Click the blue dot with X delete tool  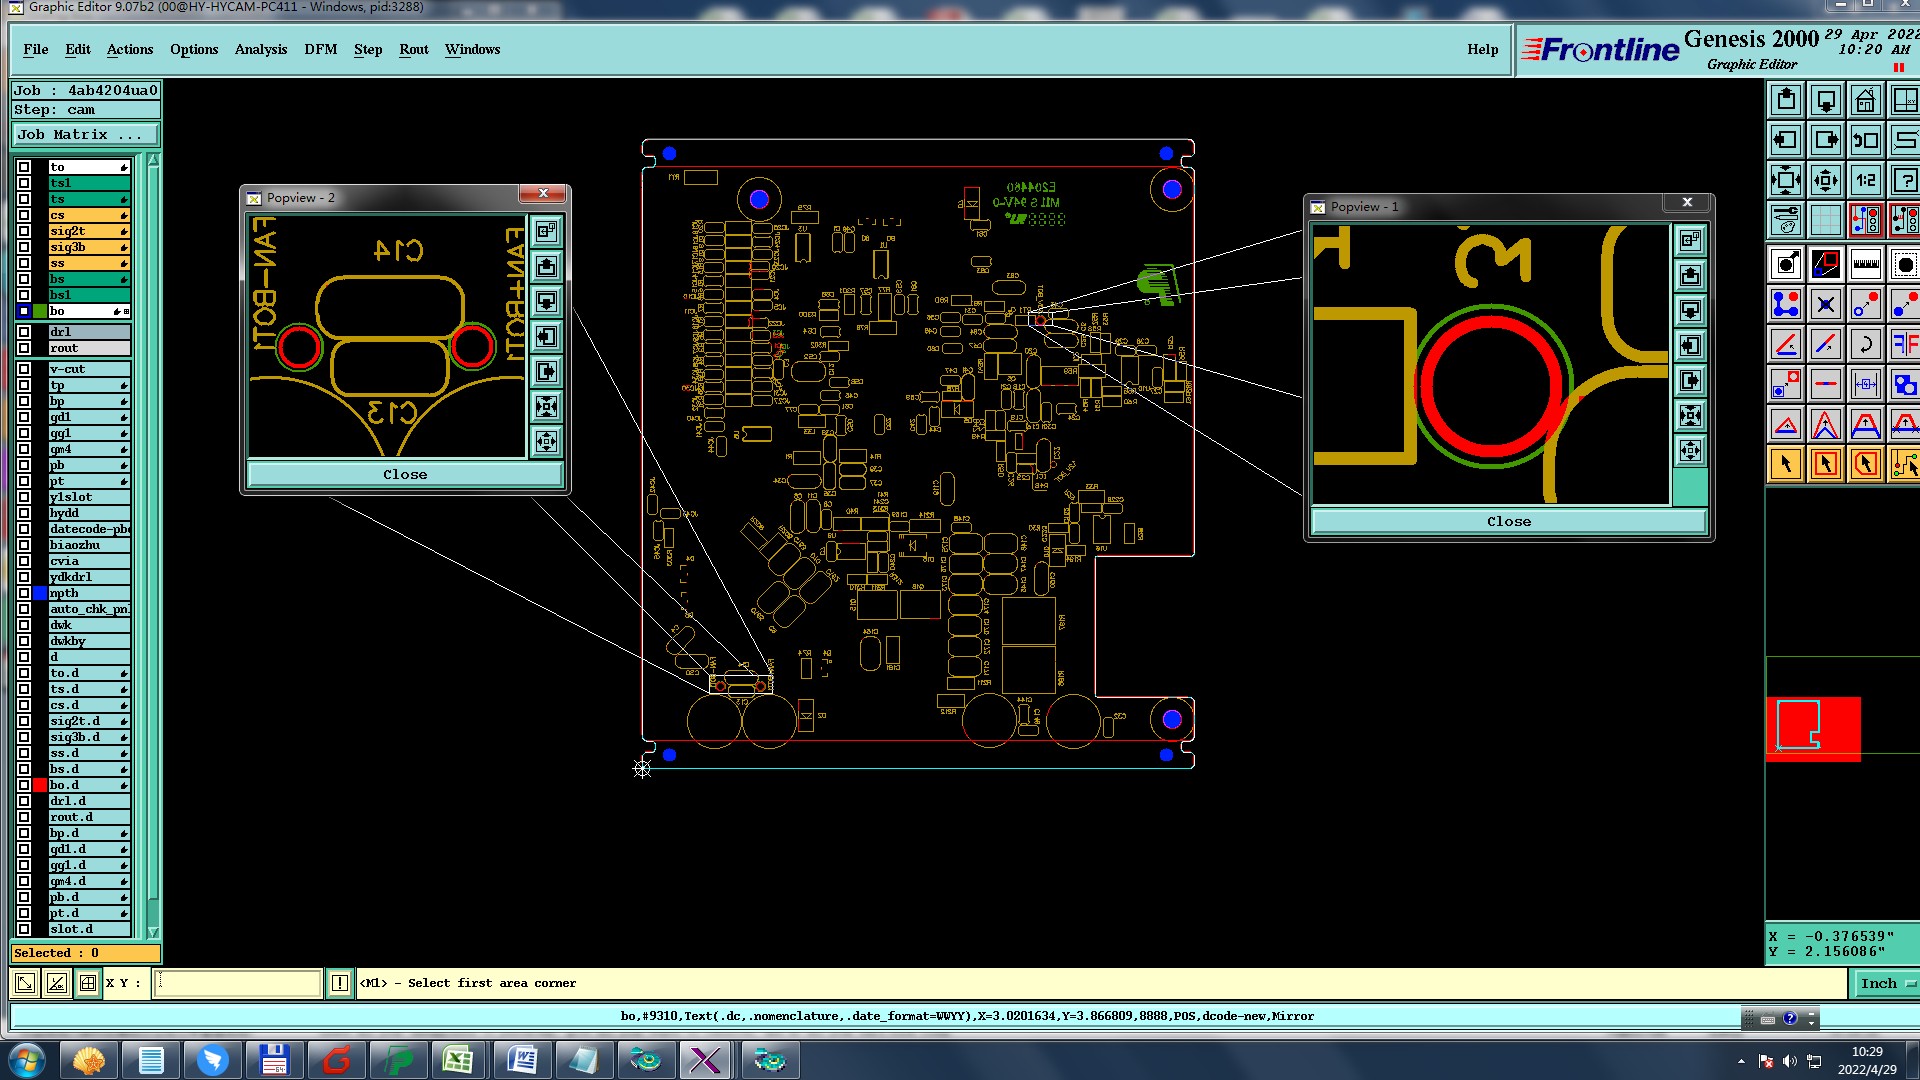tap(1826, 304)
